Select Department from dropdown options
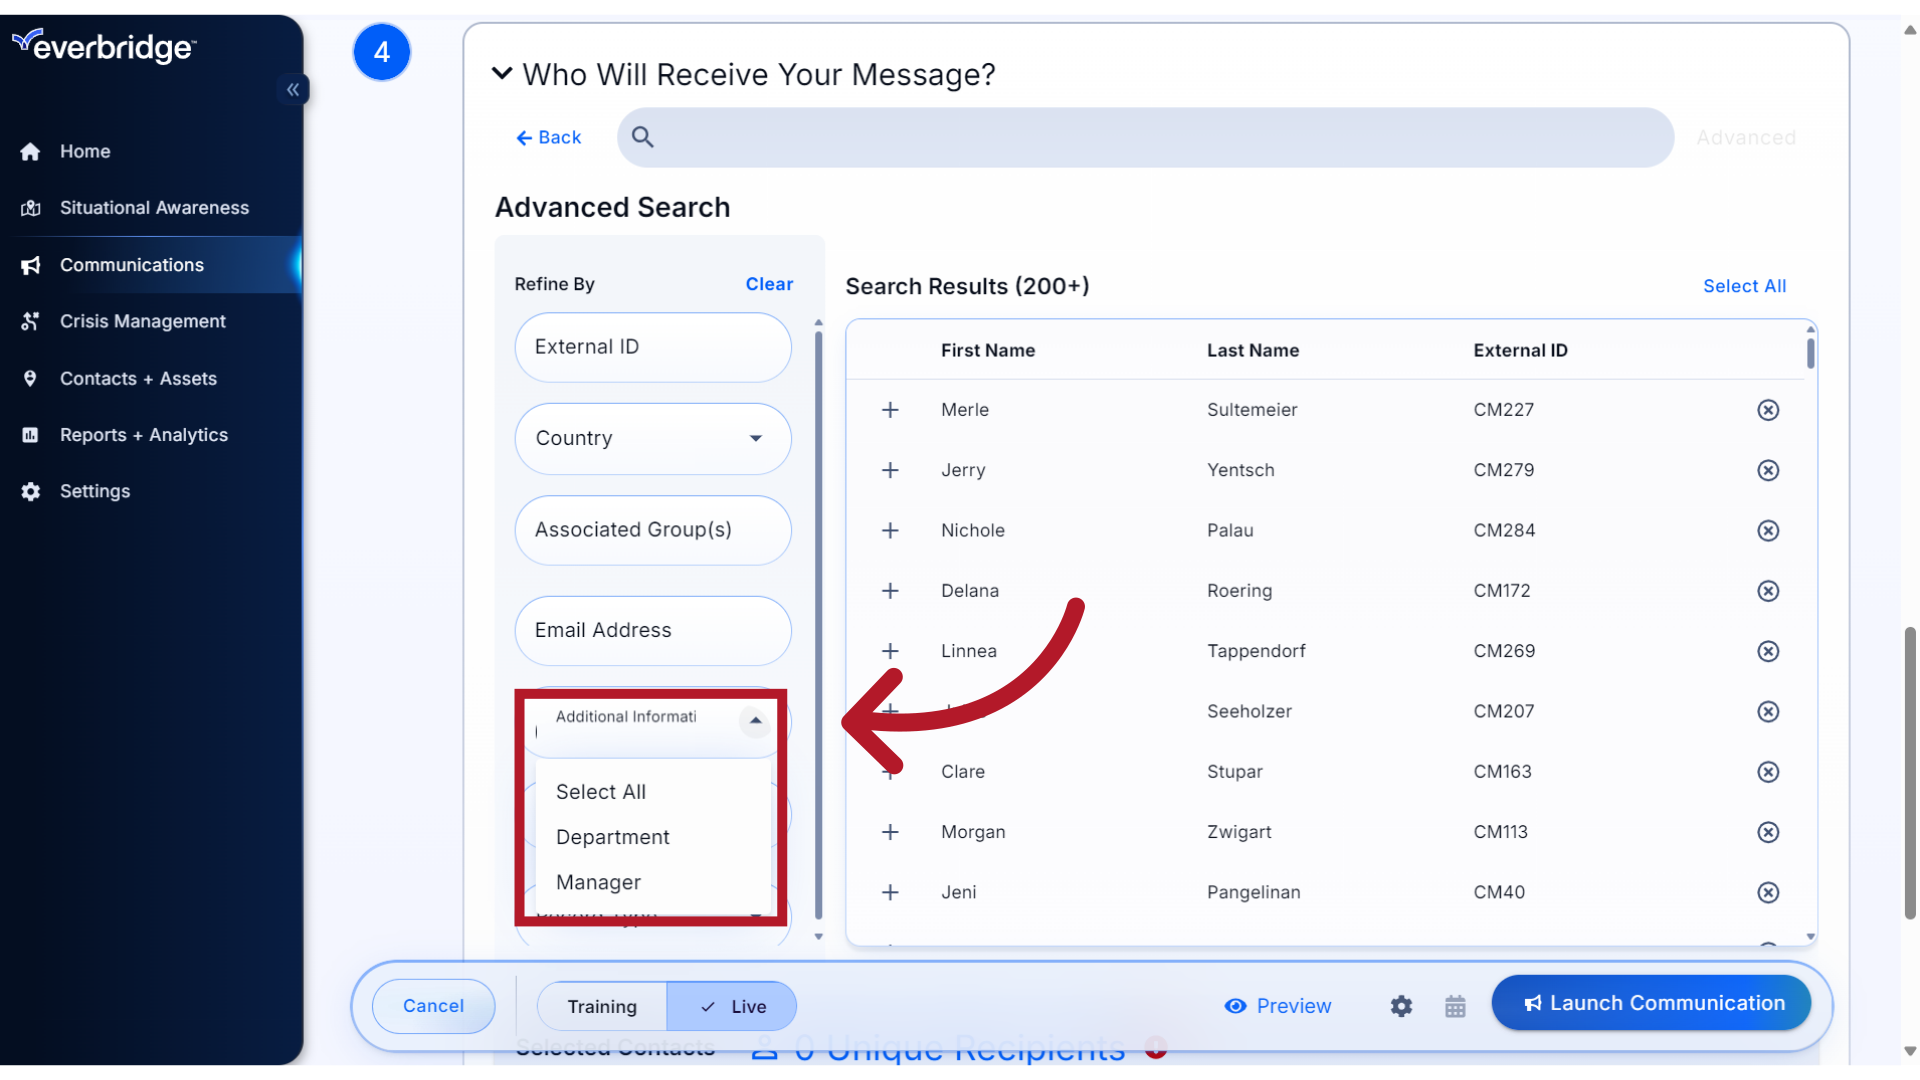 (612, 836)
